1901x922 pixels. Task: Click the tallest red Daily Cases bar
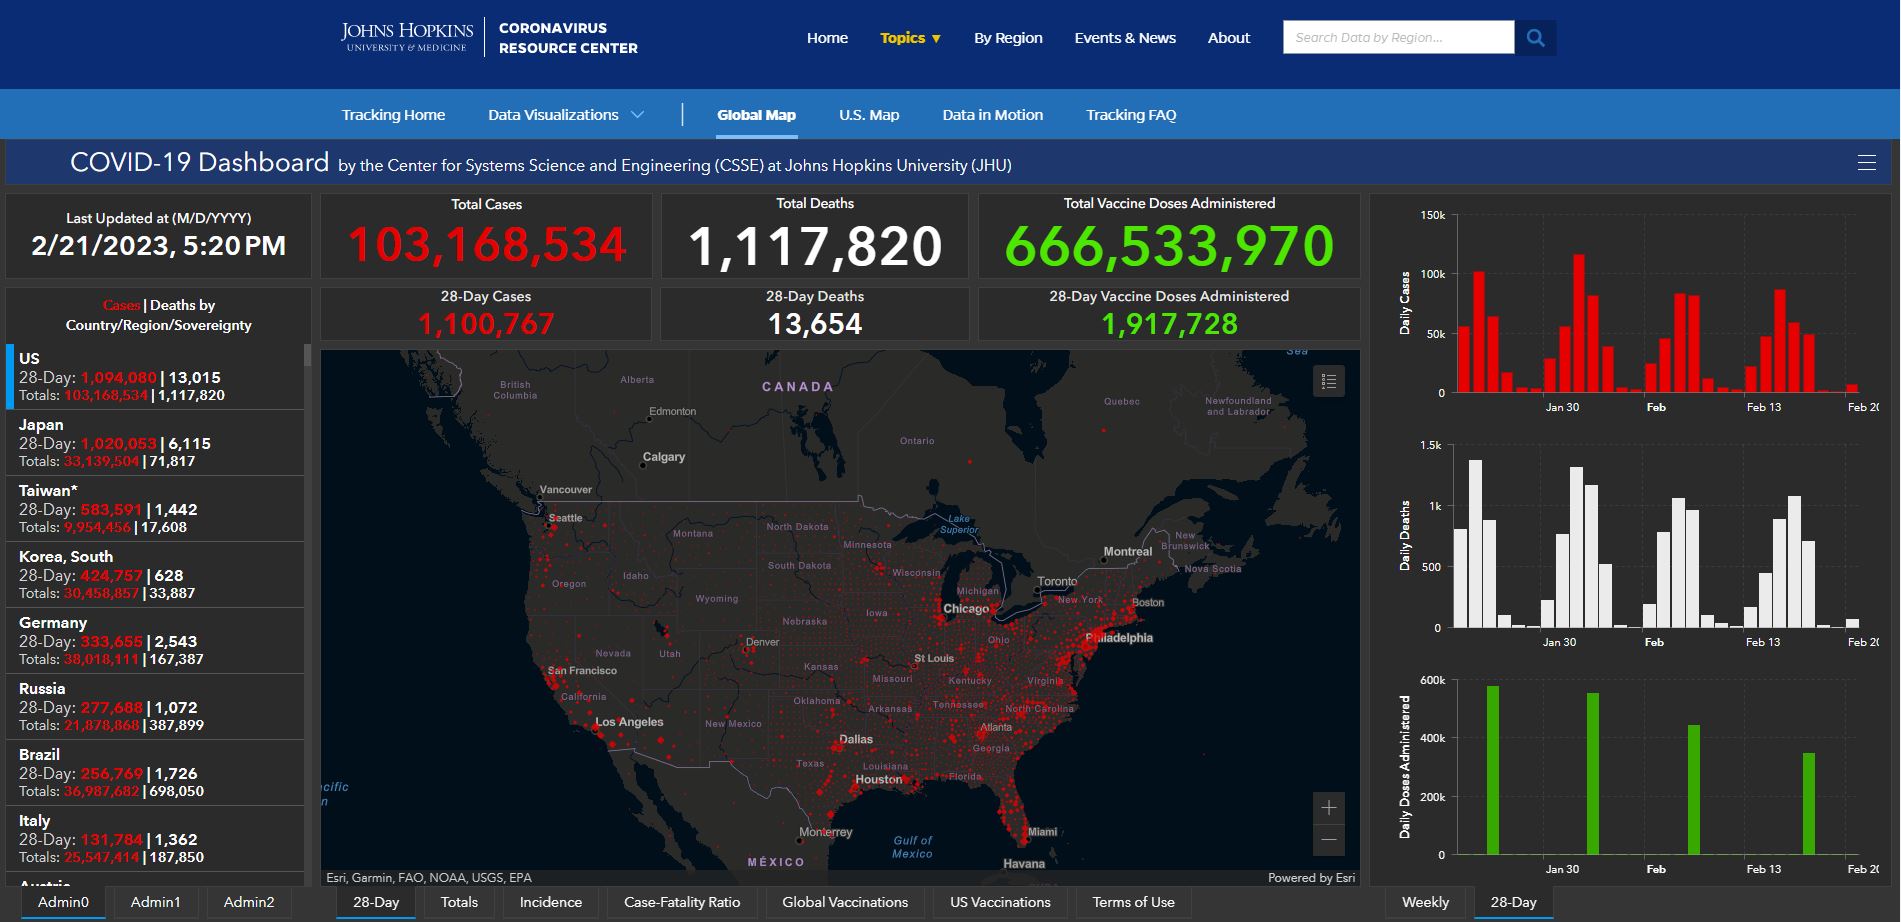1579,323
